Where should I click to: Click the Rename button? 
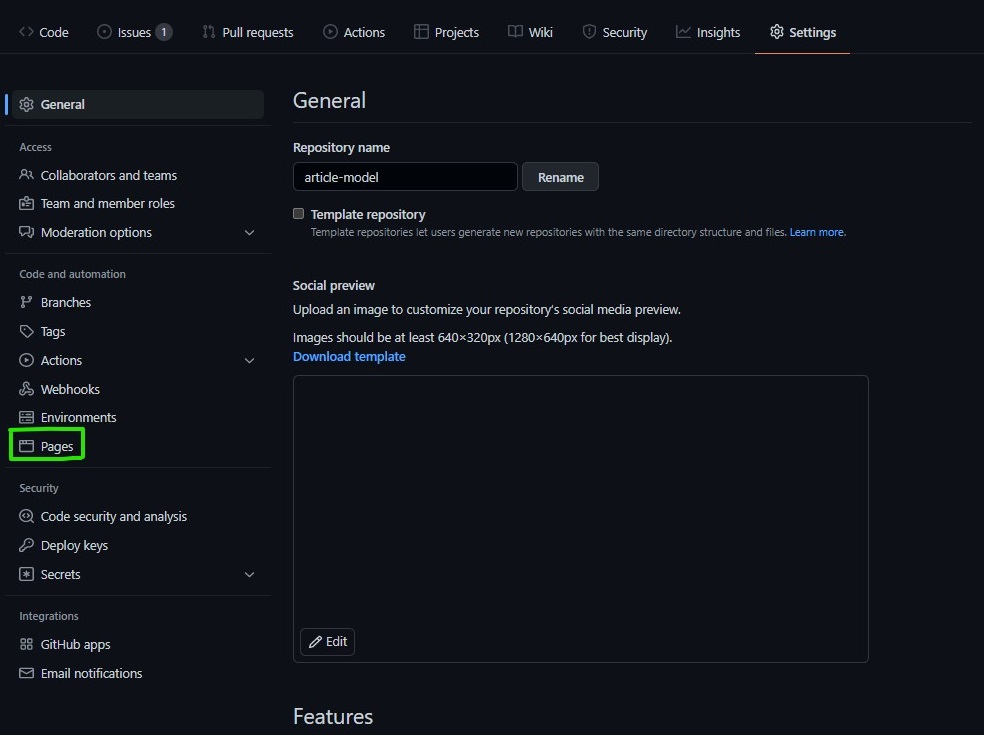pos(560,177)
